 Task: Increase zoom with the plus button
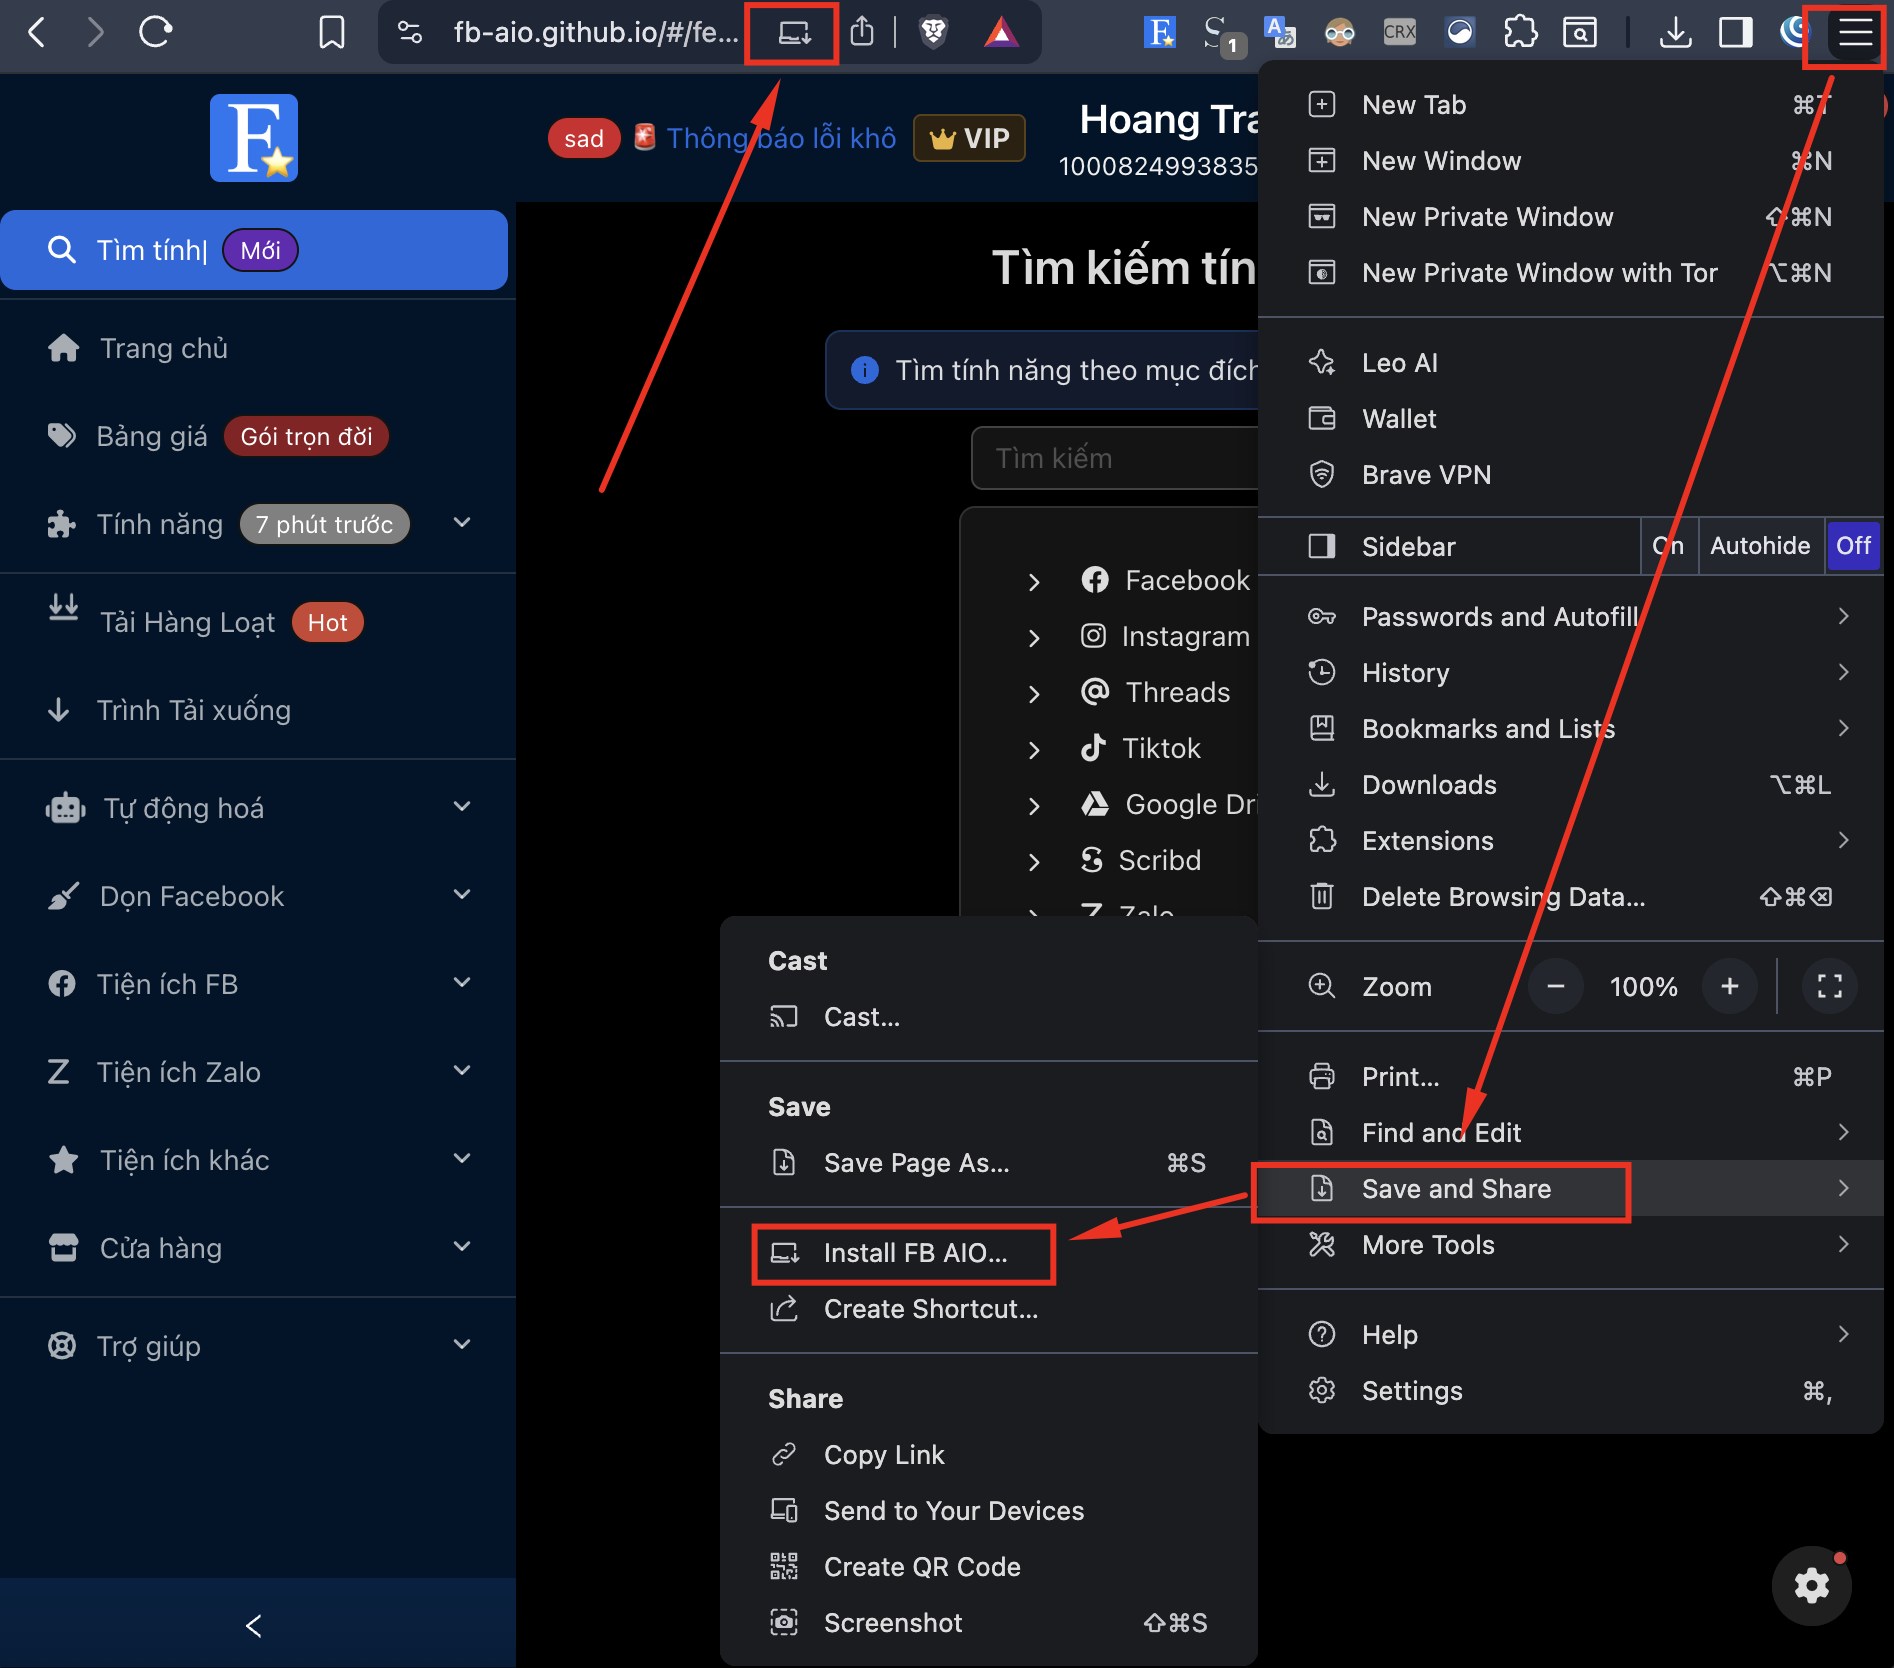pos(1729,987)
